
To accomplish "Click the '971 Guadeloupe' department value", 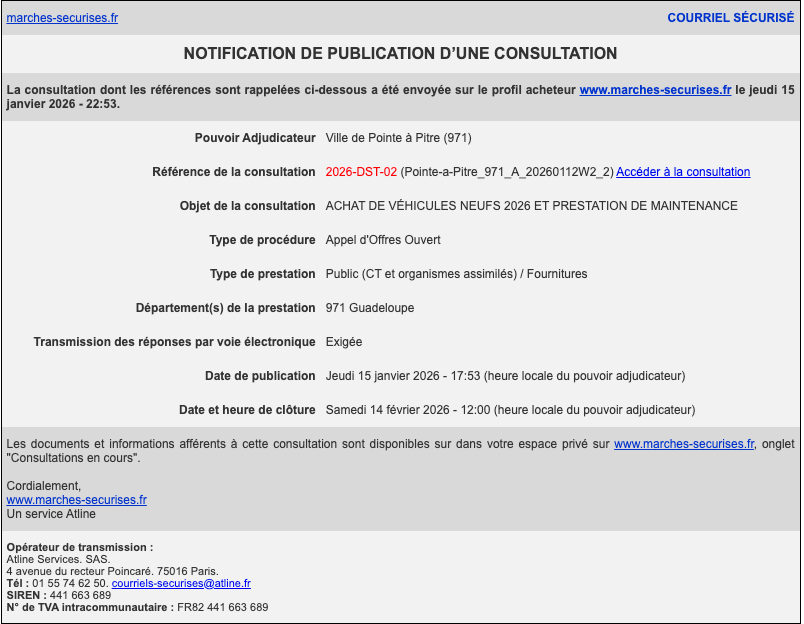I will (370, 308).
